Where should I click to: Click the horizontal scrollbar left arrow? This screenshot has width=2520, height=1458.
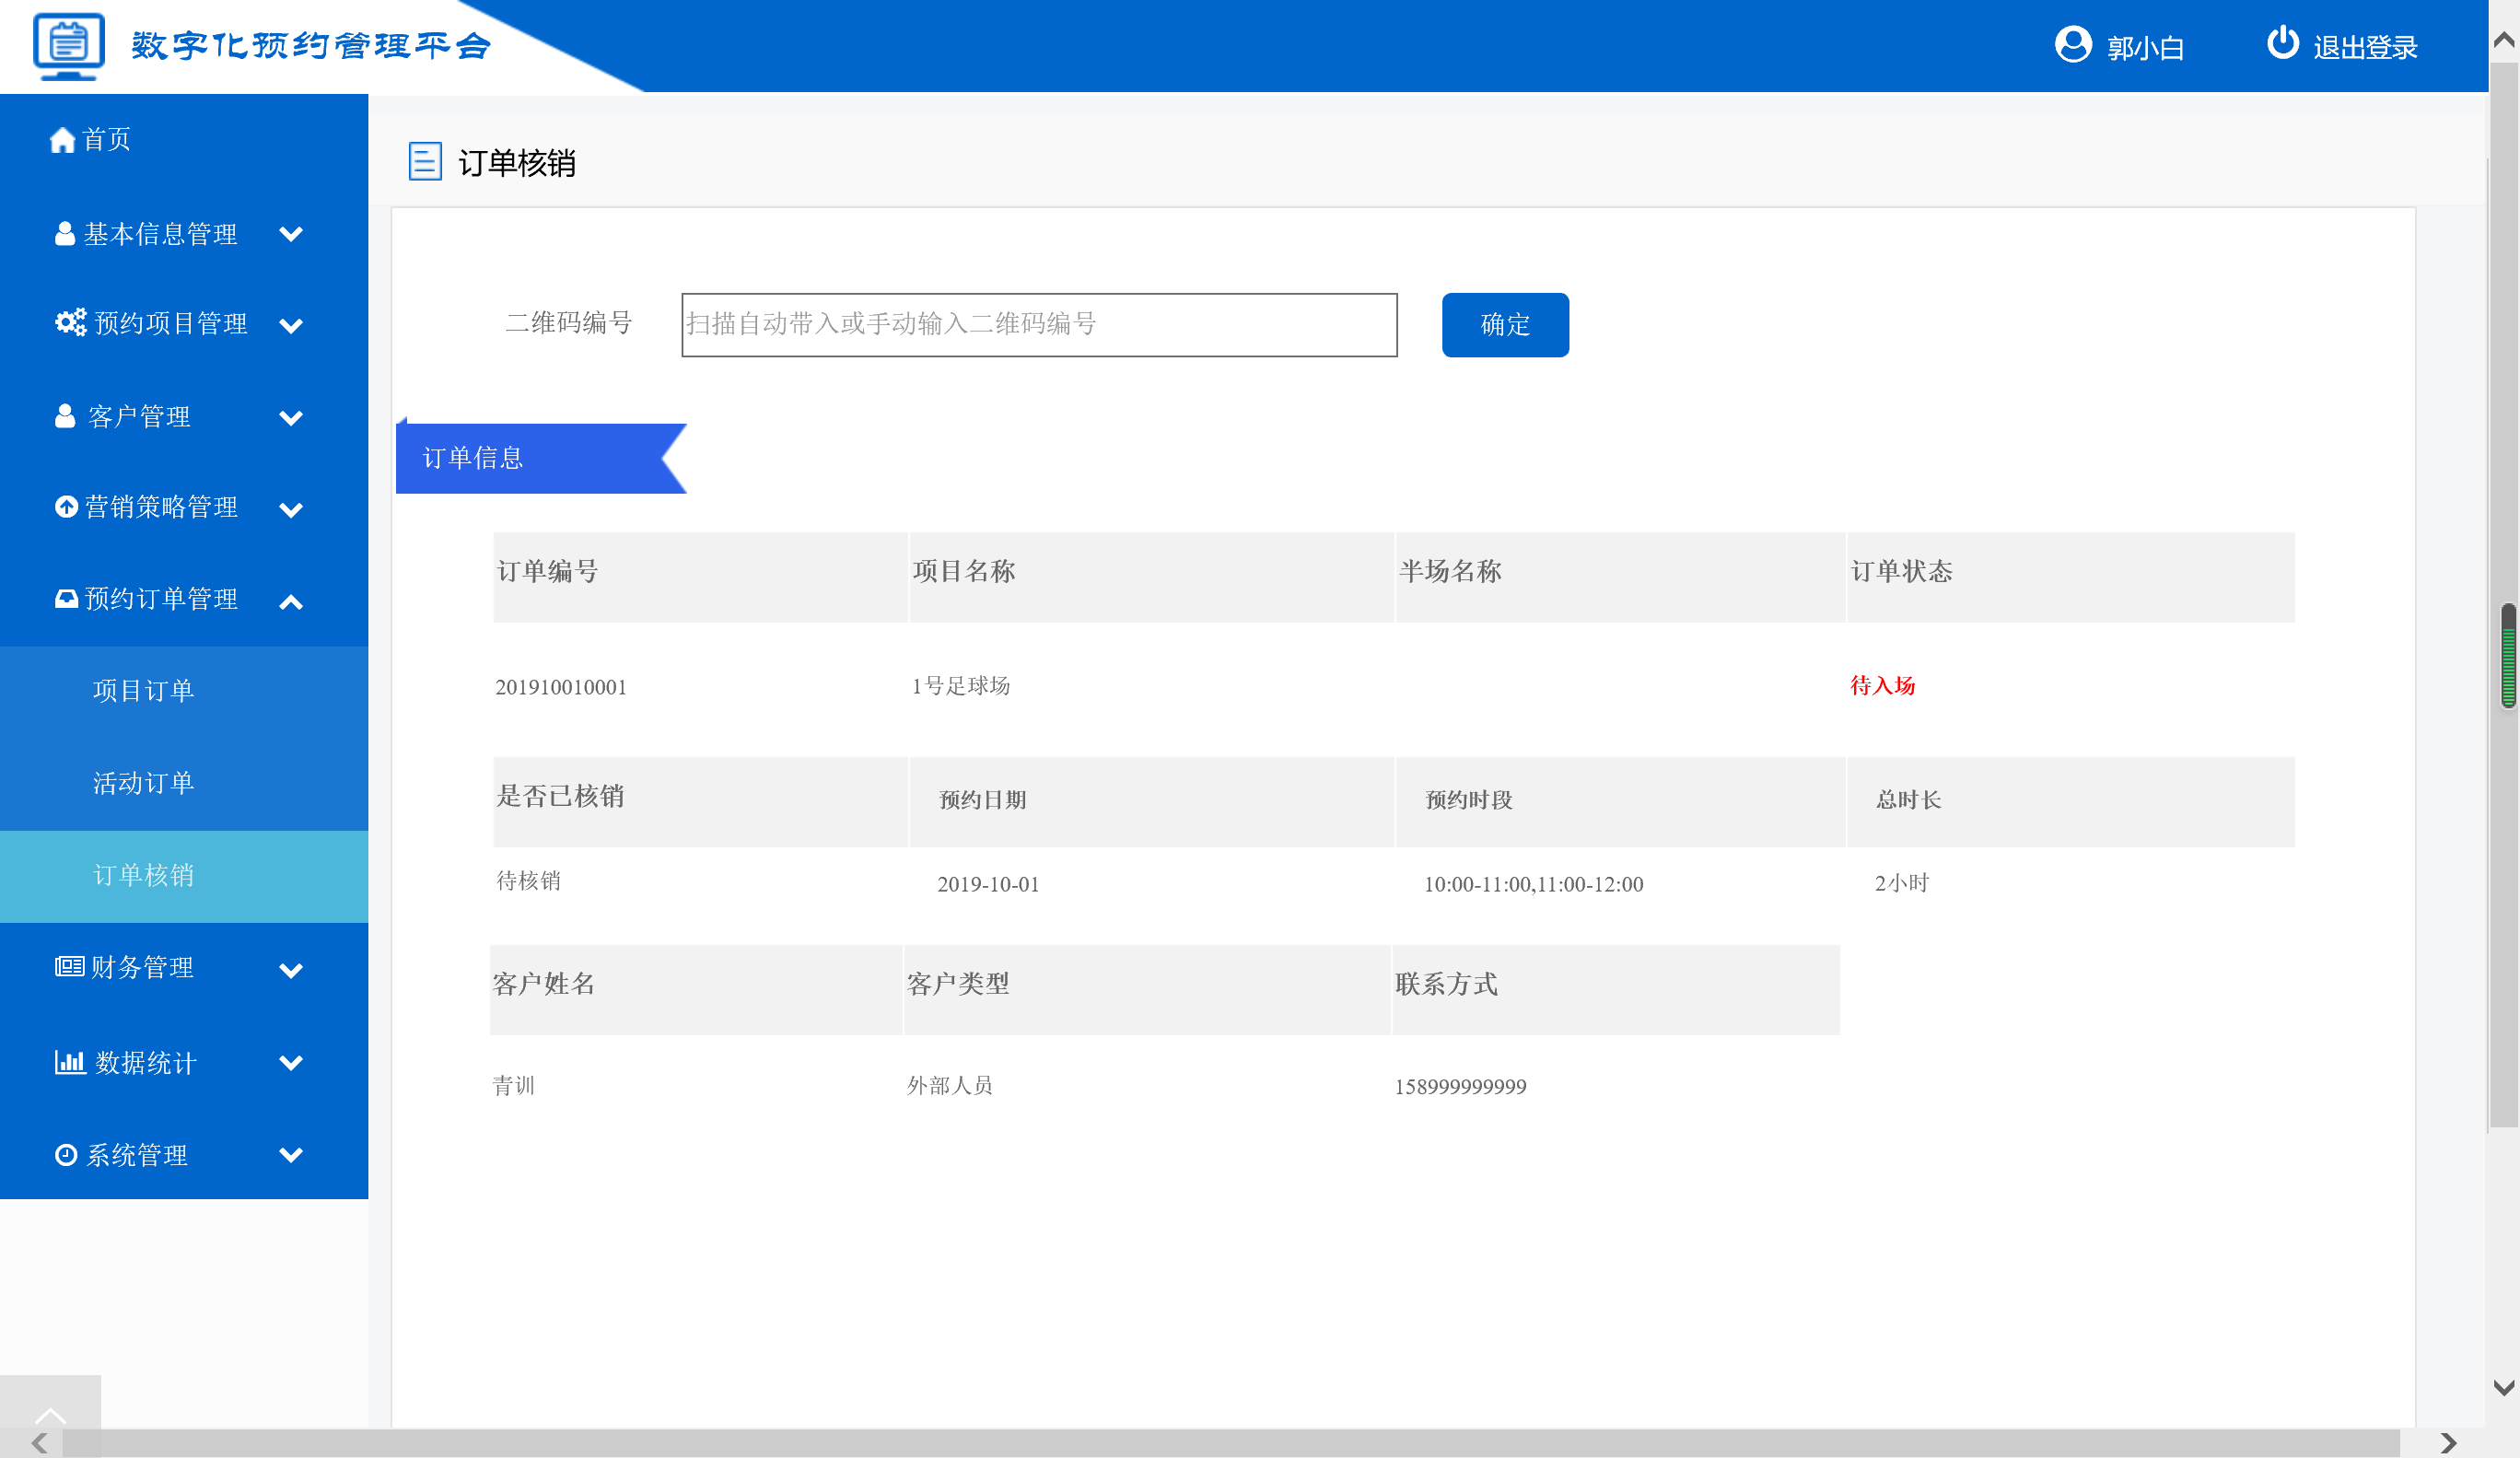point(39,1443)
